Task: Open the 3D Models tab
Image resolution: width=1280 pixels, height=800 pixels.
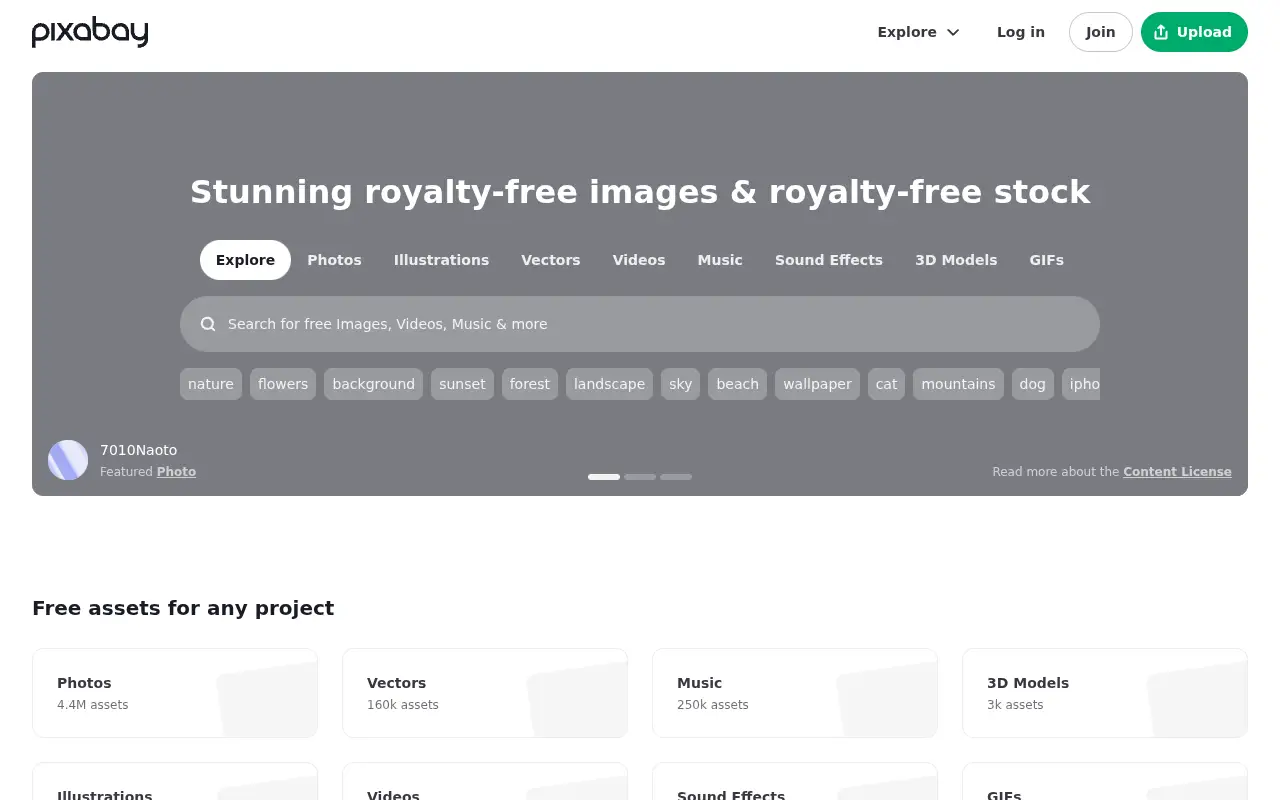Action: click(x=956, y=260)
